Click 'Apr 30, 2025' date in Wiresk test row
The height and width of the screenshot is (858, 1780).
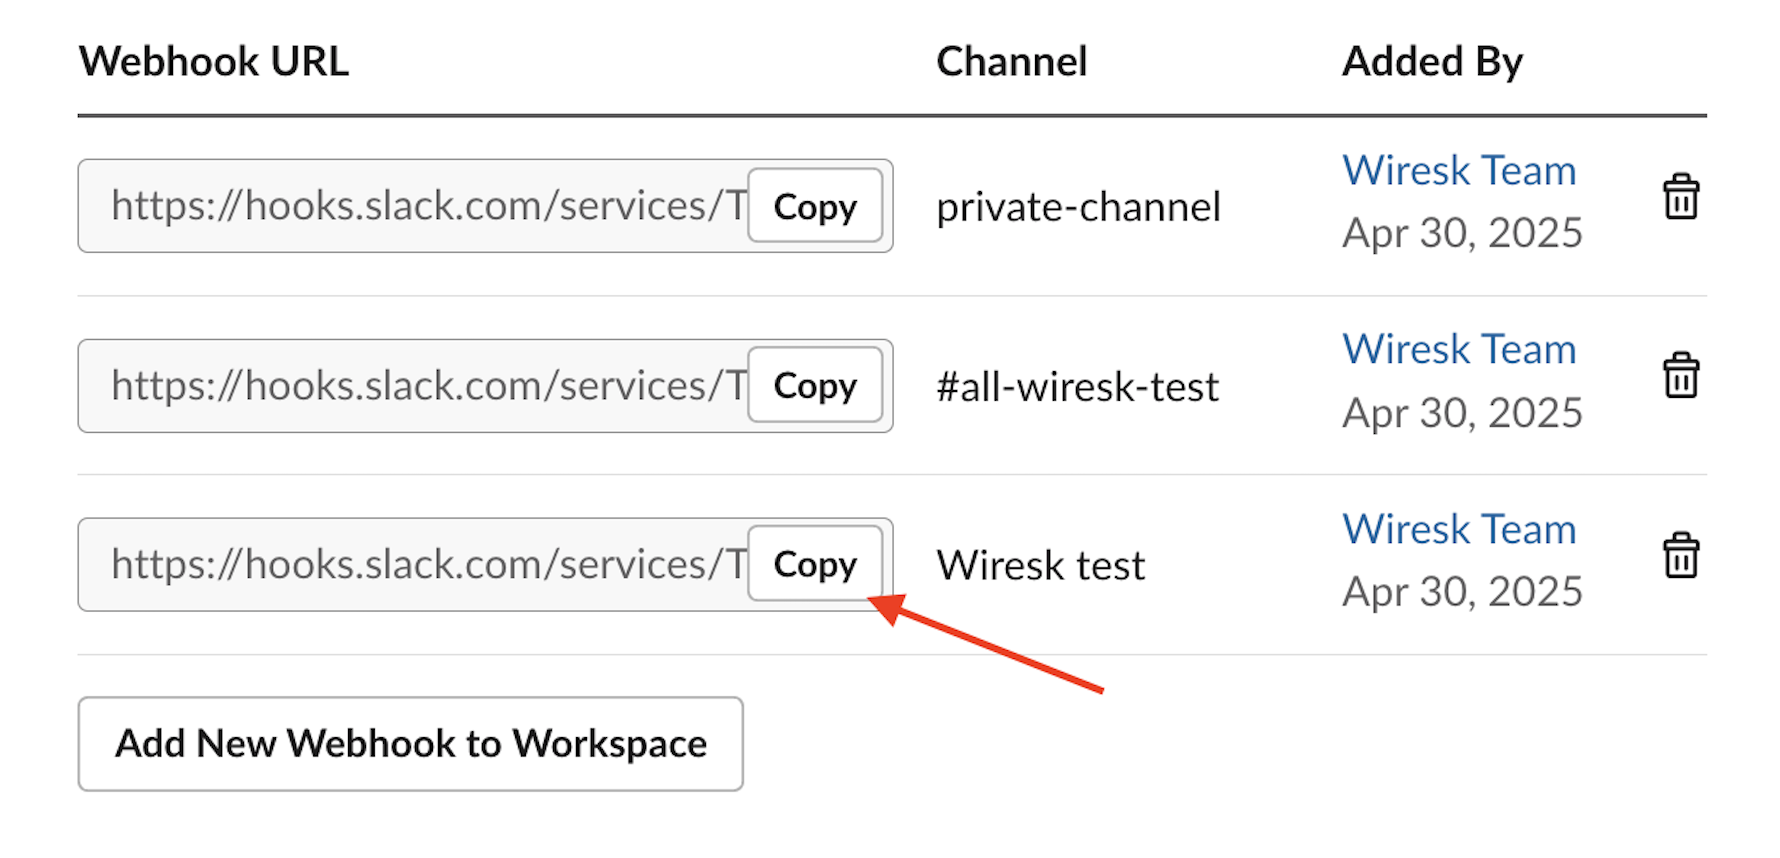tap(1462, 592)
